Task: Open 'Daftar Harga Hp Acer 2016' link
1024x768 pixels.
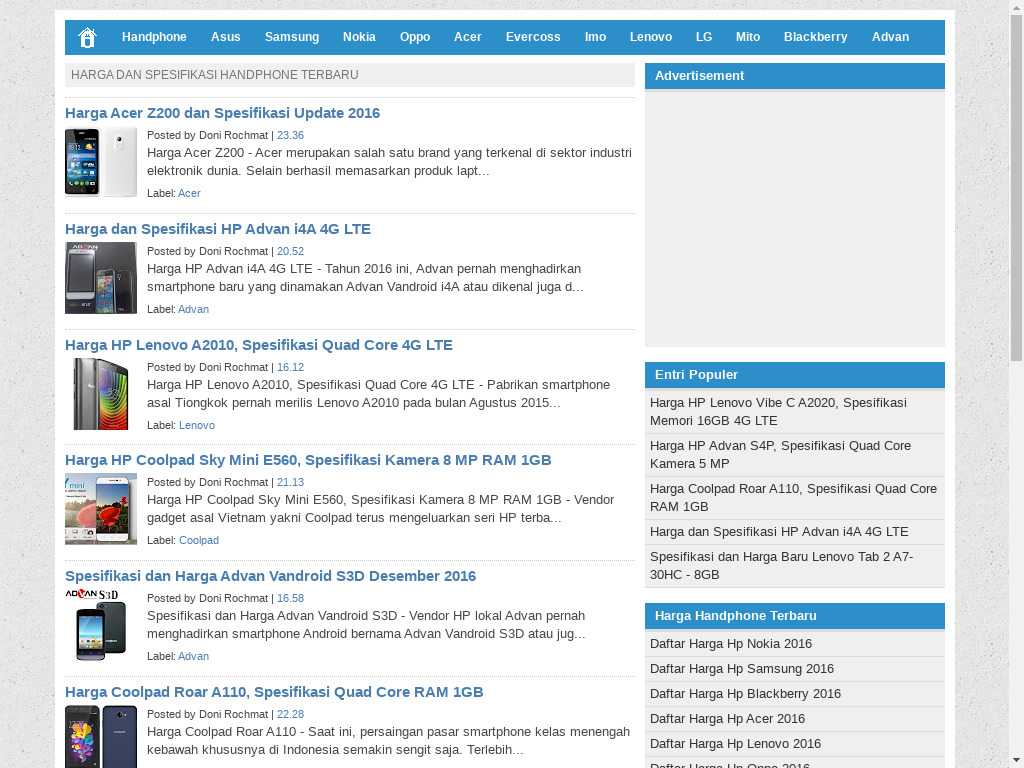Action: click(727, 719)
